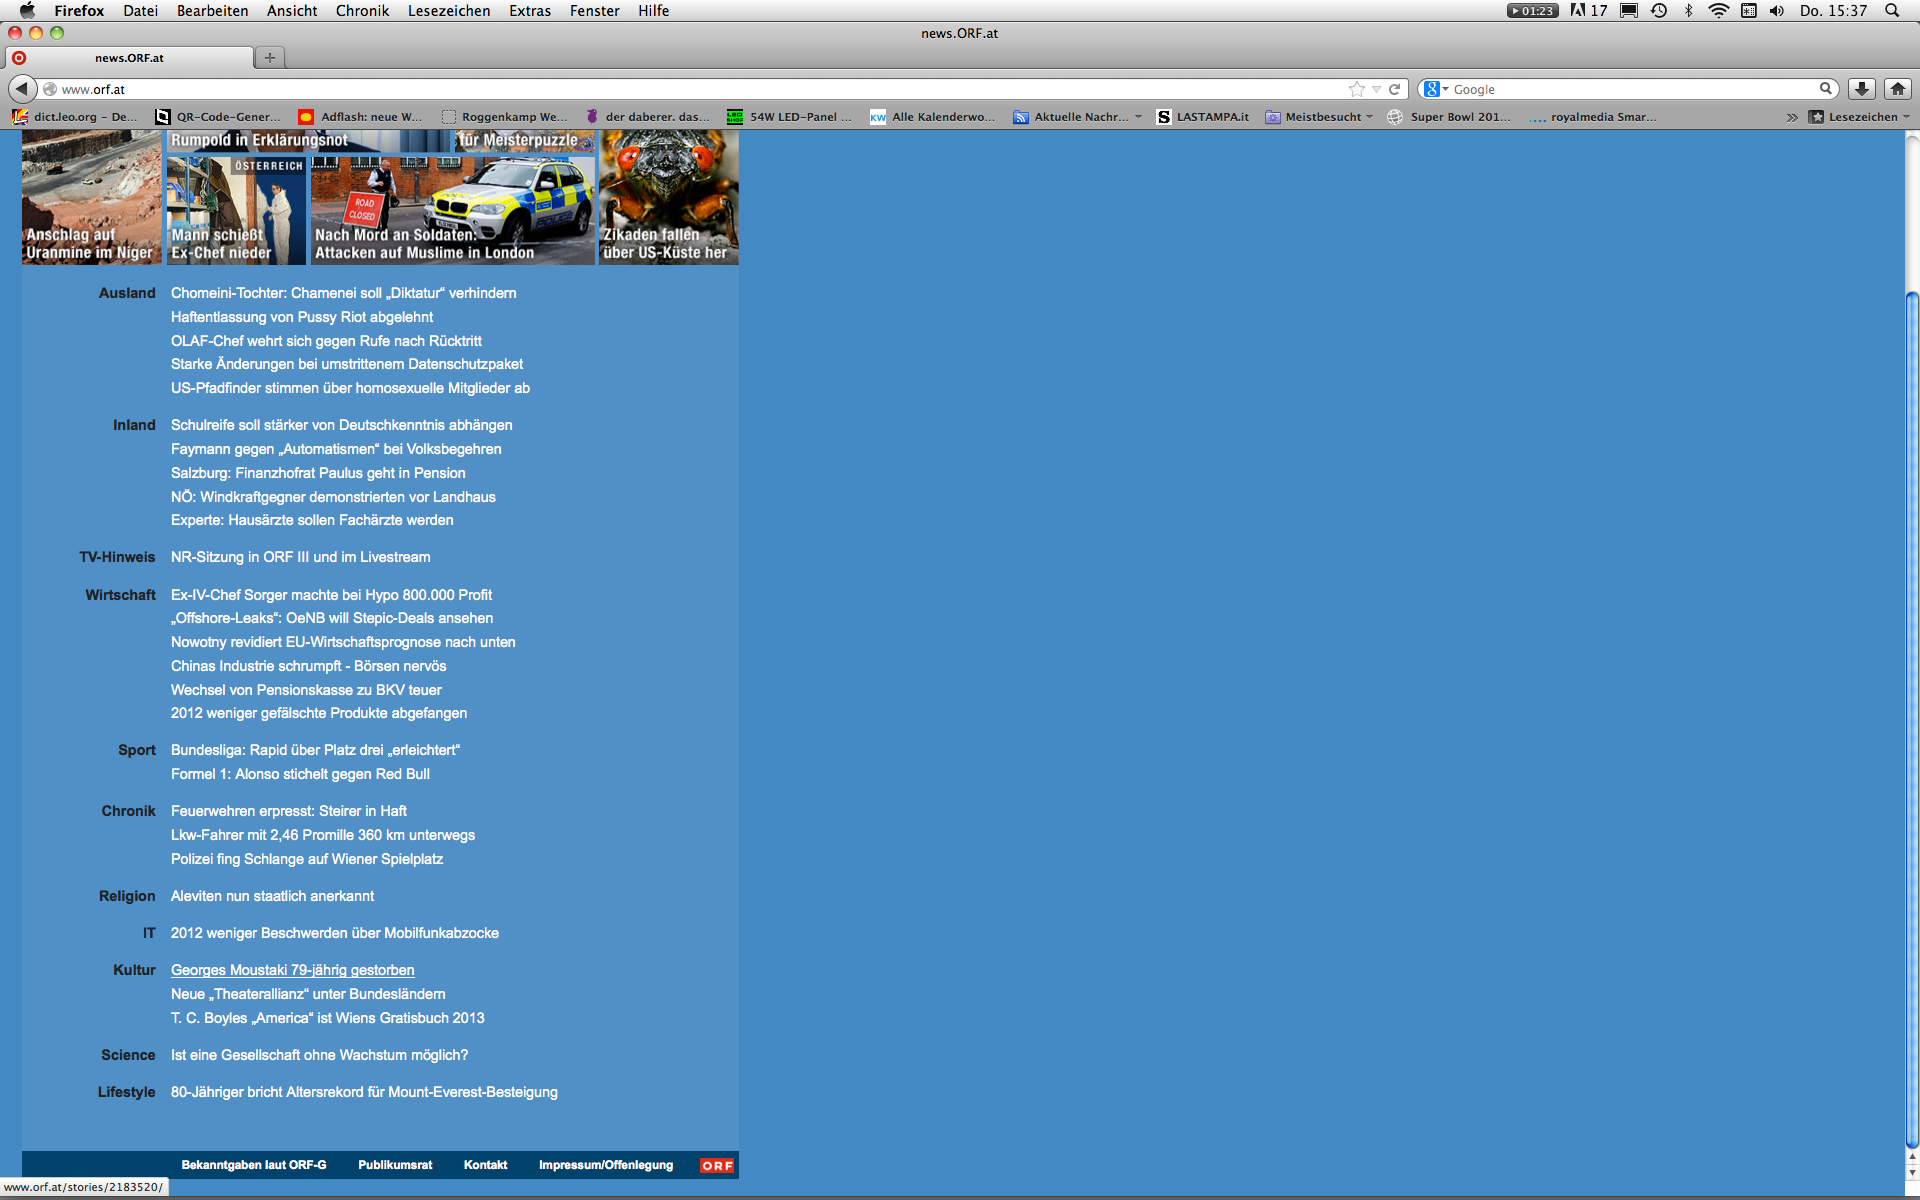This screenshot has height=1200, width=1920.
Task: Click the Bluetooth menu bar icon
Action: coord(1689,10)
